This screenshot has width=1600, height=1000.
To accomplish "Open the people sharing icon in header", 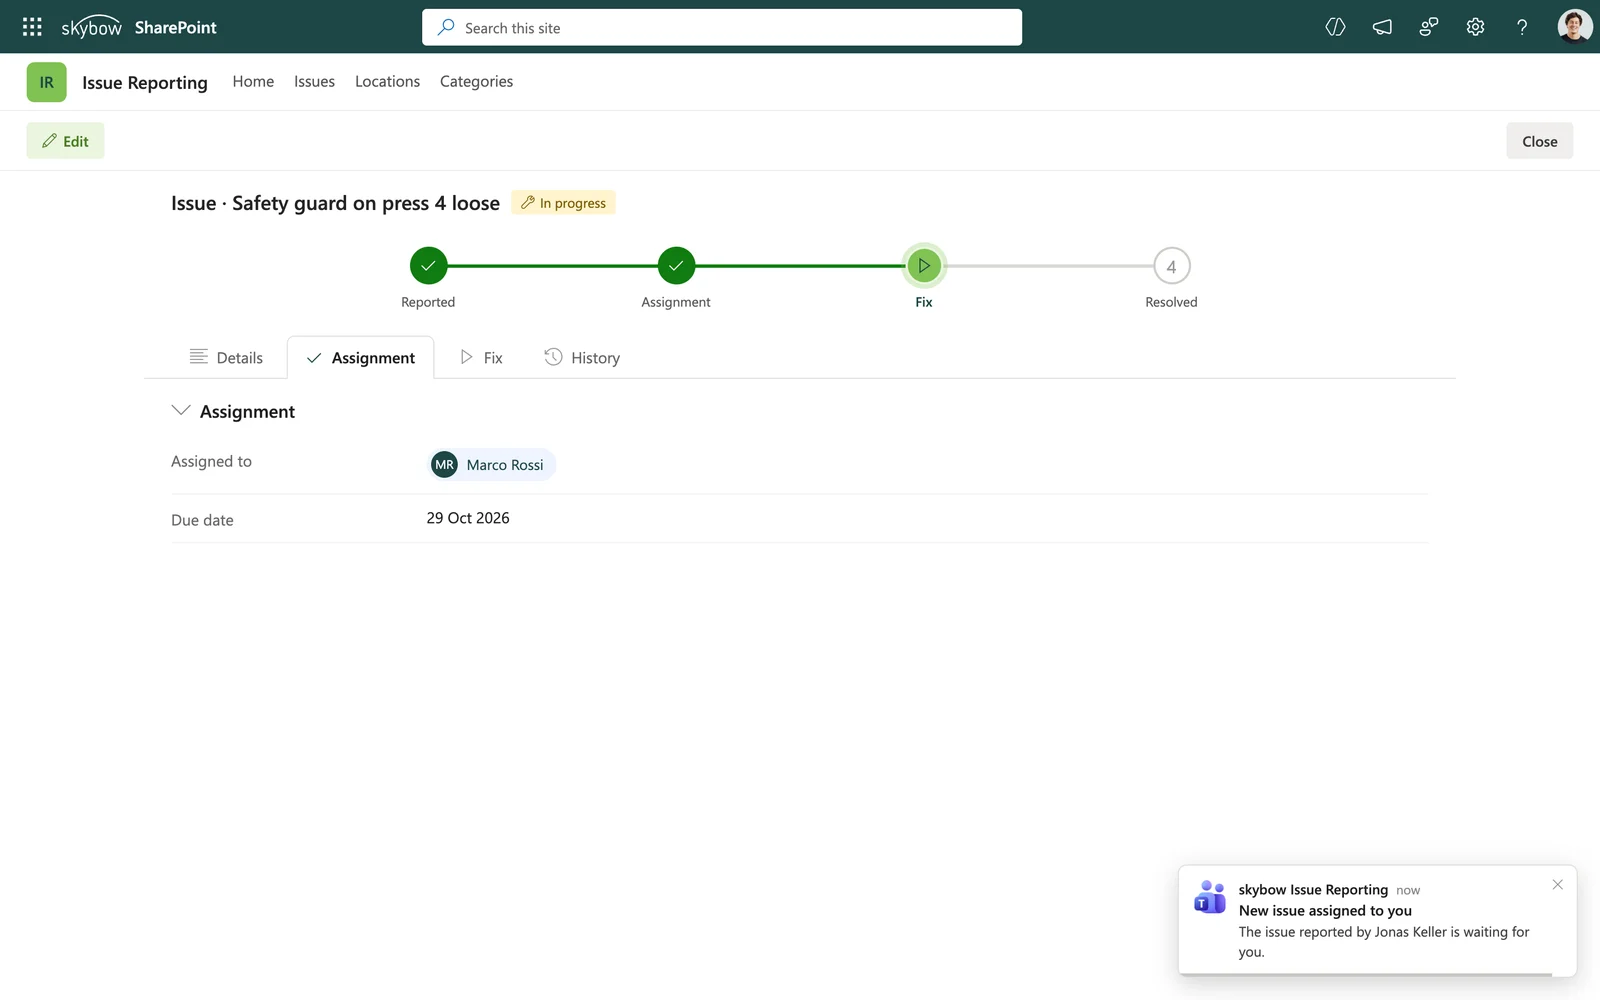I will pos(1429,27).
